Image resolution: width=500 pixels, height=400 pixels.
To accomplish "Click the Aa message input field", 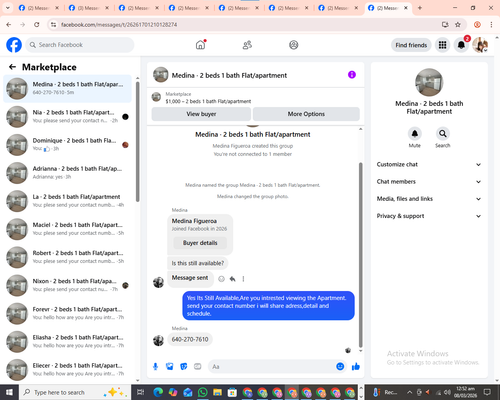I will pos(271,367).
